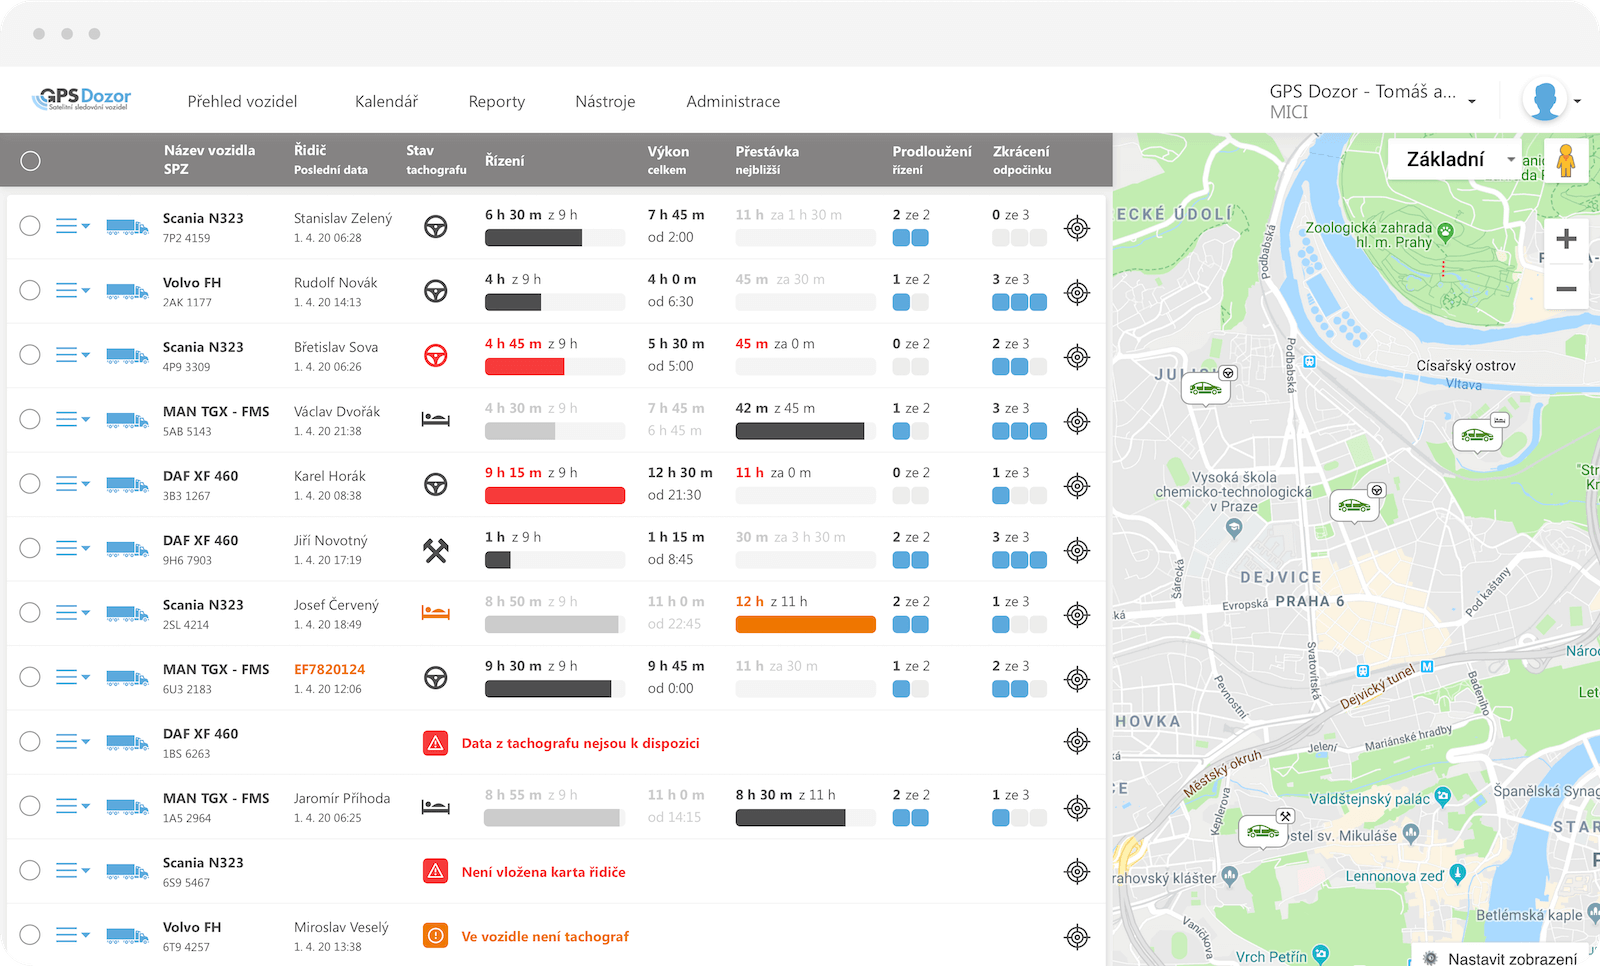Click the orange rest bed icon for Josef Červený
1600x966 pixels.
point(435,613)
